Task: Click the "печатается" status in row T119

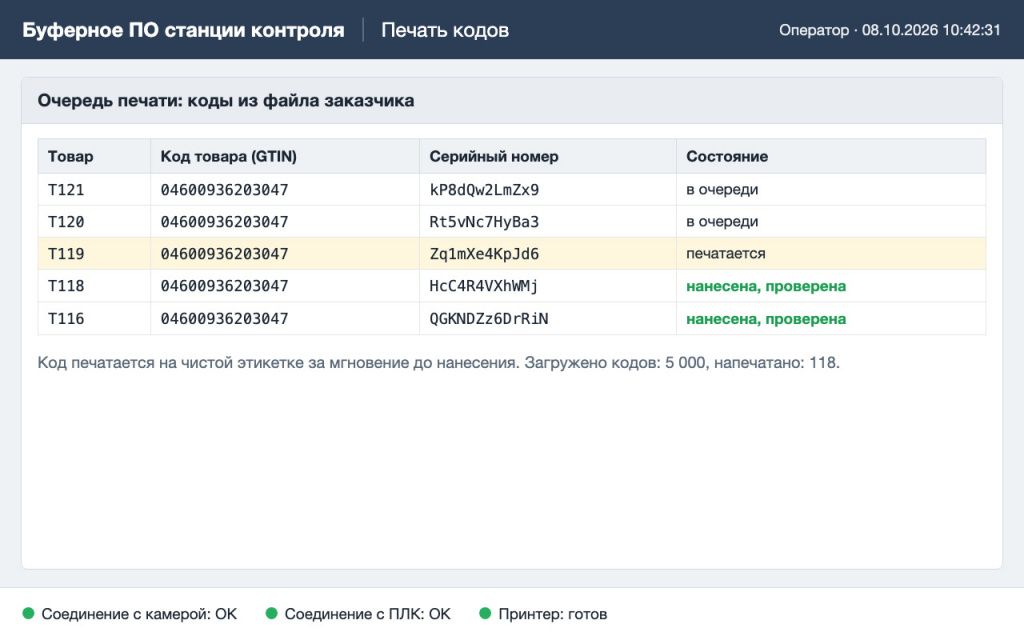Action: pos(726,253)
